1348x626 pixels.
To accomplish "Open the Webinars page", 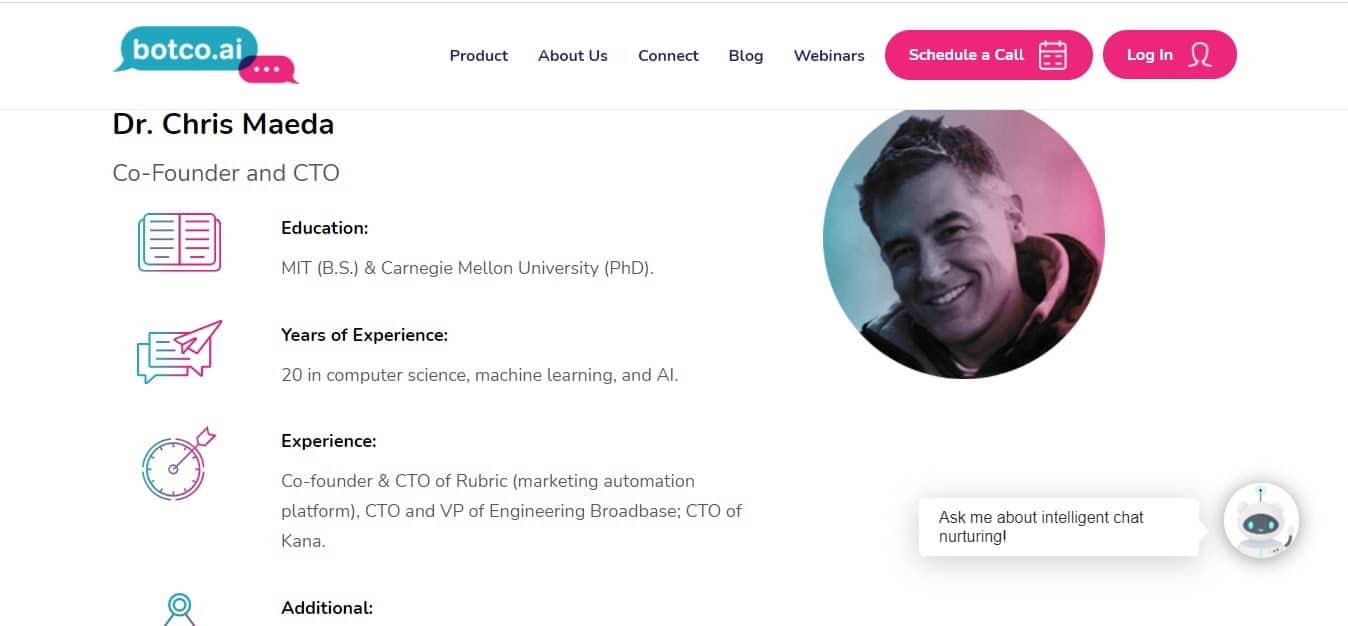I will 829,56.
